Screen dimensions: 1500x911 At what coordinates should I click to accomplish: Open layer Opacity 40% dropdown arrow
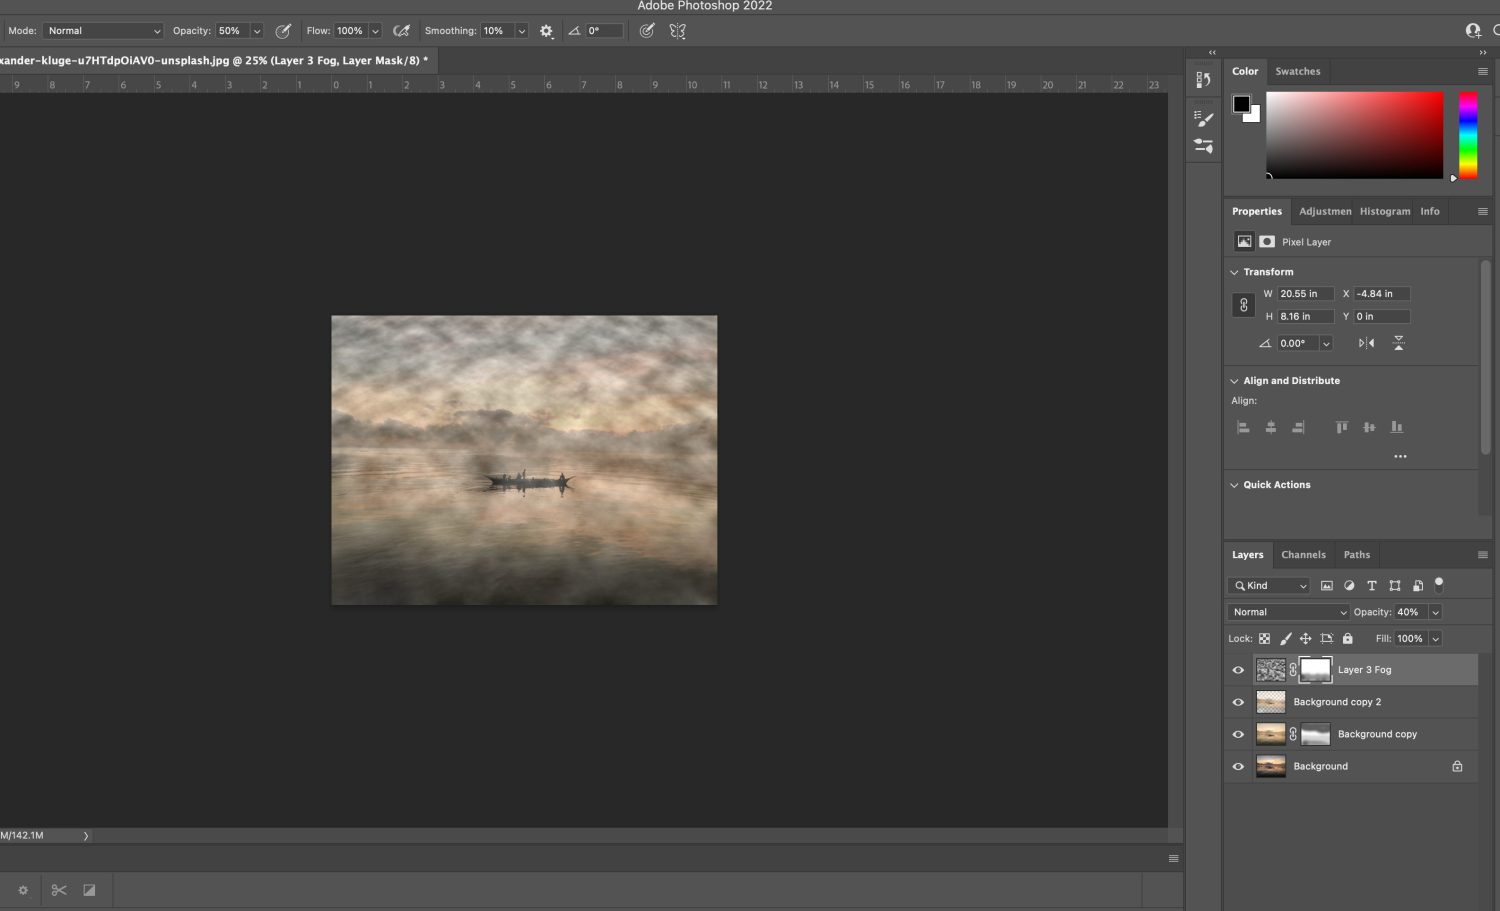click(1435, 612)
